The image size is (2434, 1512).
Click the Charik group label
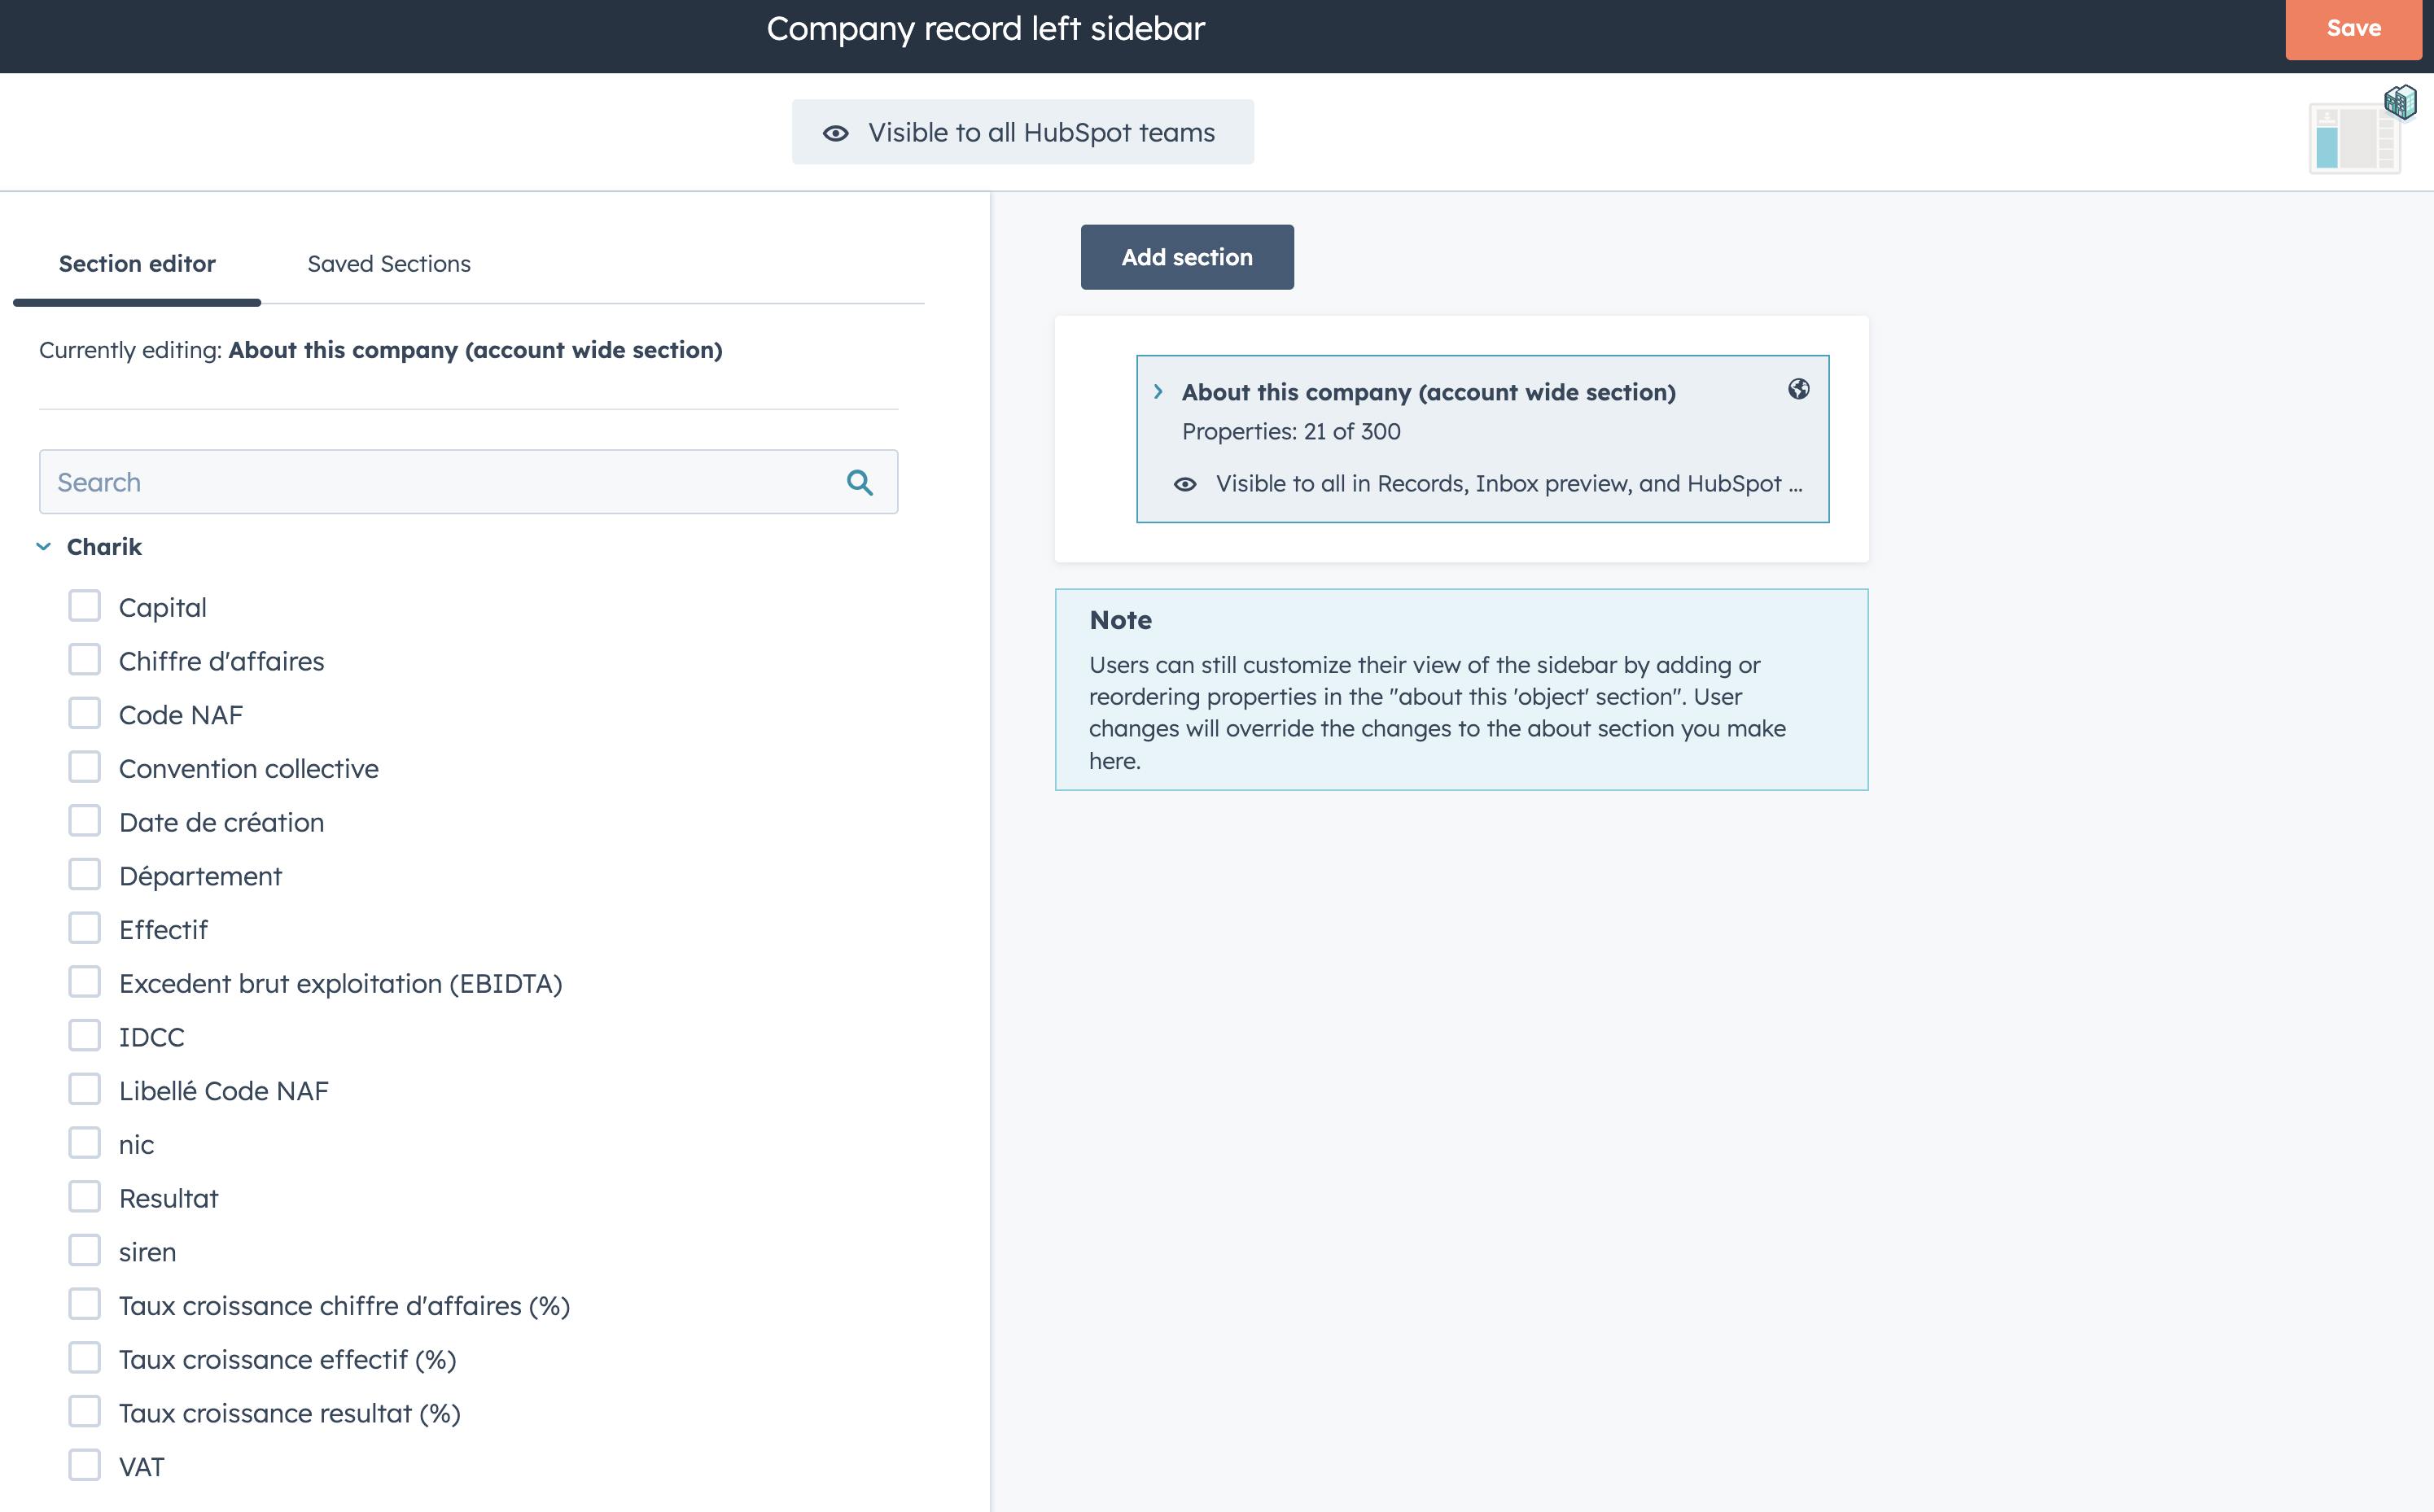[x=104, y=547]
